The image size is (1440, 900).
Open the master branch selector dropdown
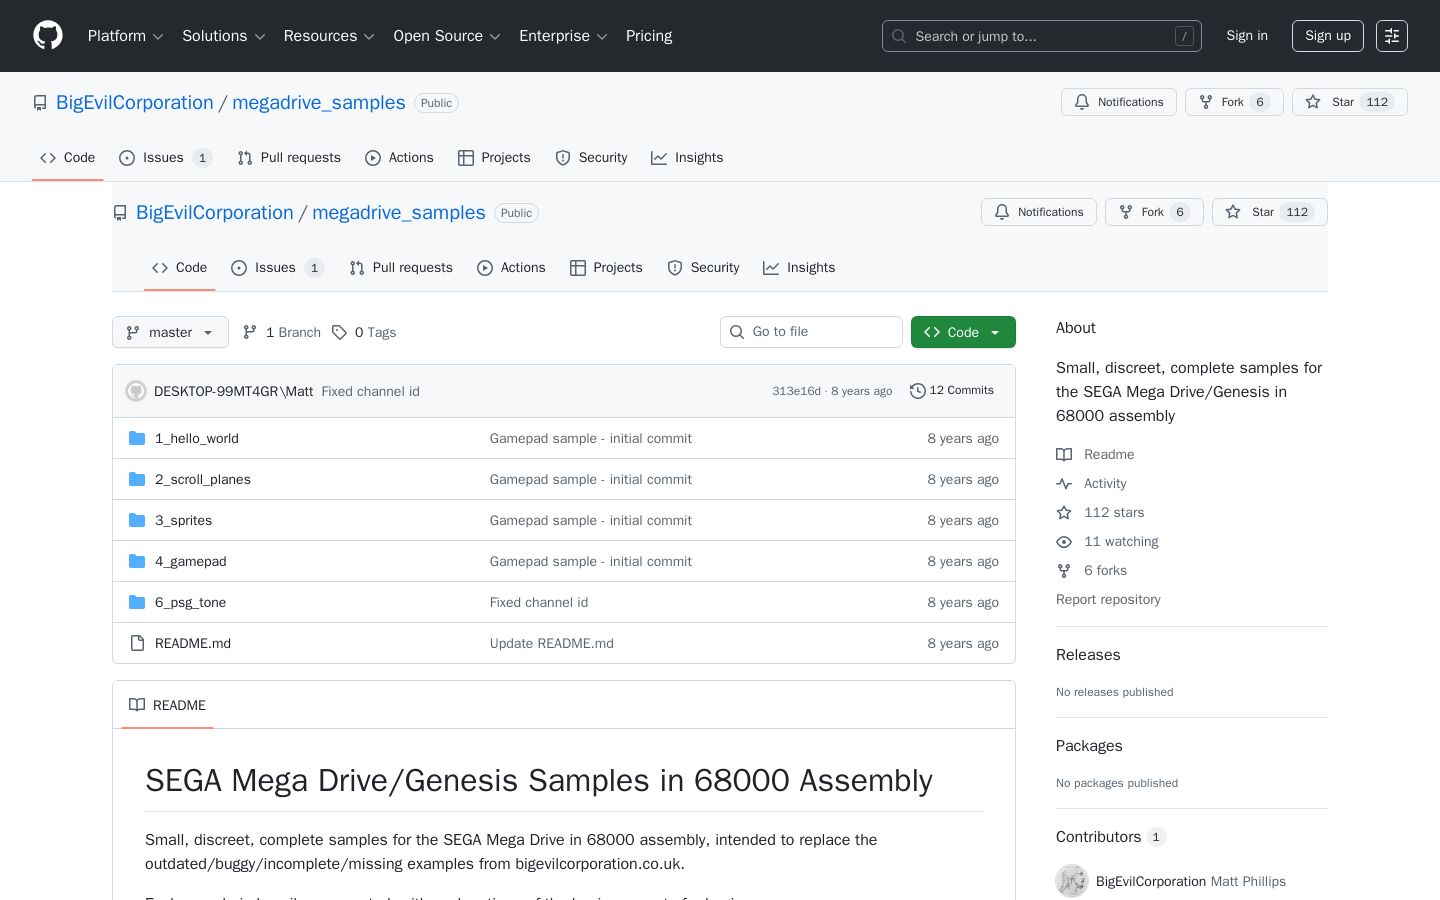(170, 332)
